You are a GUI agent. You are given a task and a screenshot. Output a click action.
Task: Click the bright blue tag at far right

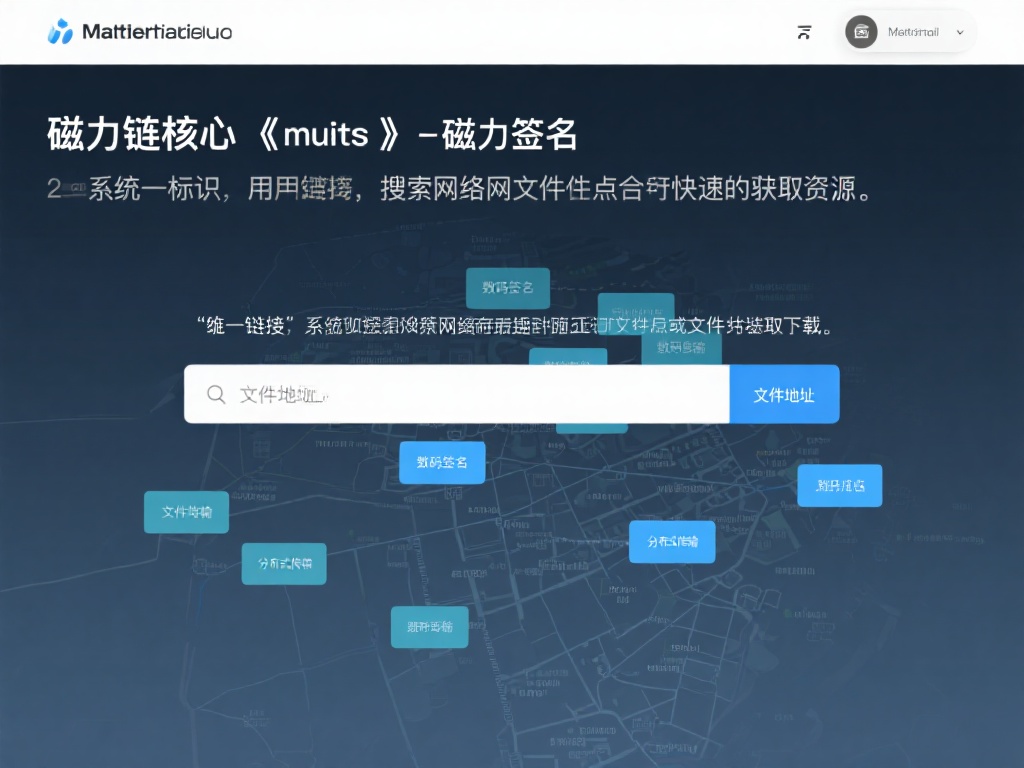point(839,486)
